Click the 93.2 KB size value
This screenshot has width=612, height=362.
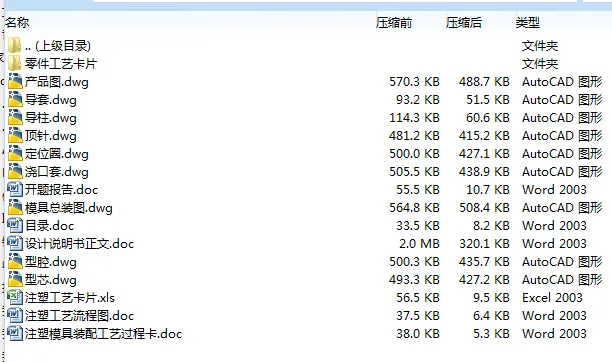418,100
